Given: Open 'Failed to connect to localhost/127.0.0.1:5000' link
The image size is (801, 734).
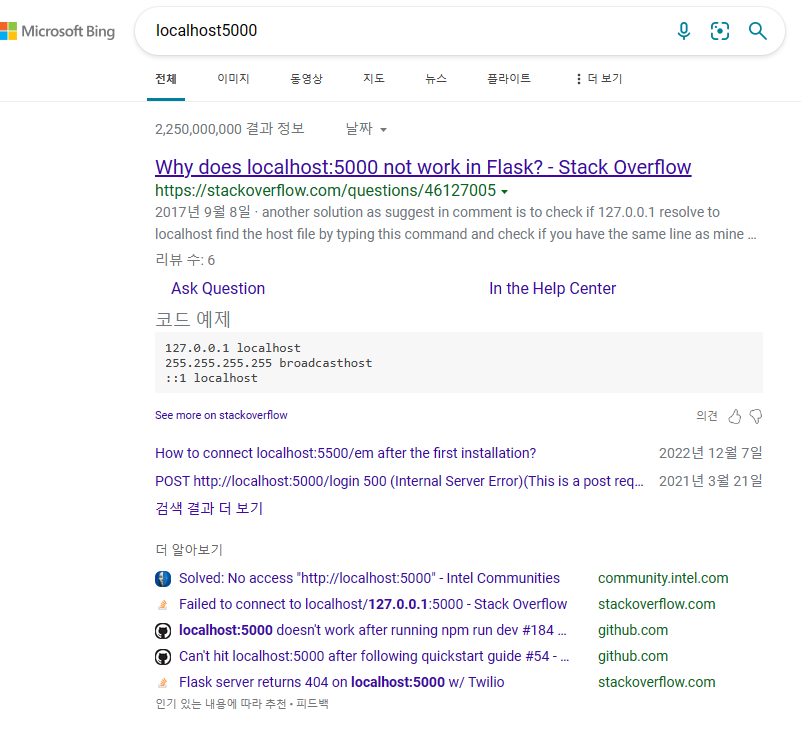Looking at the screenshot, I should [373, 604].
